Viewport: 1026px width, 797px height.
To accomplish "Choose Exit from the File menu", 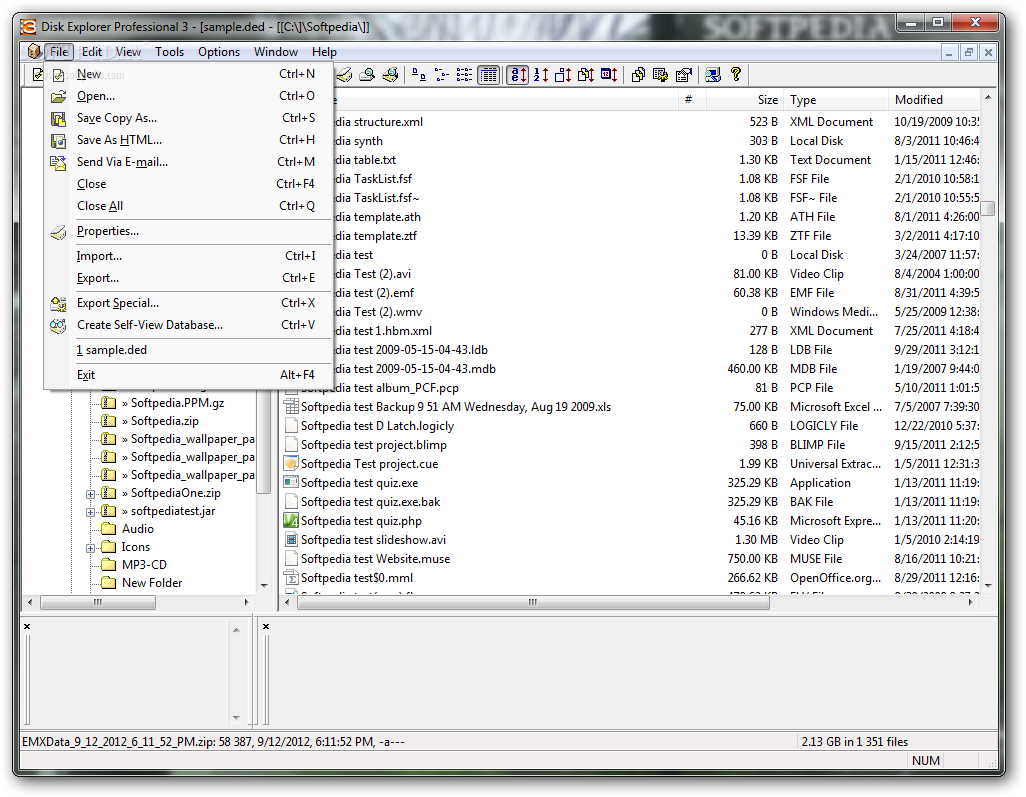I will click(188, 376).
